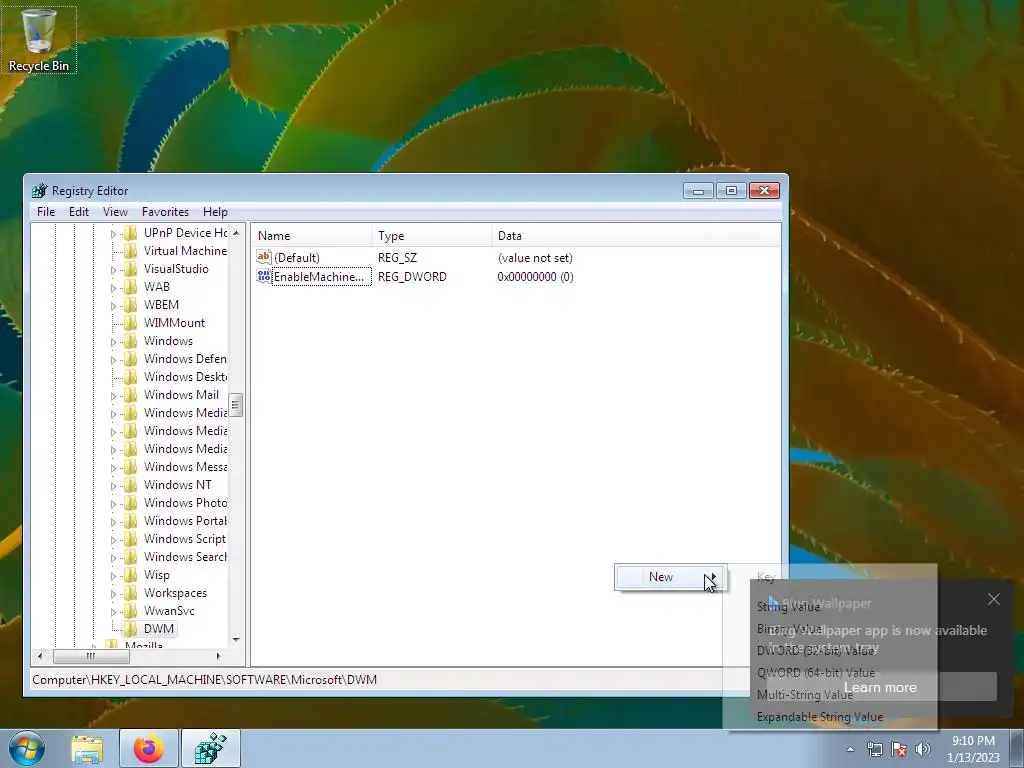
Task: Click the REG_DWORD type cell
Action: (x=412, y=276)
